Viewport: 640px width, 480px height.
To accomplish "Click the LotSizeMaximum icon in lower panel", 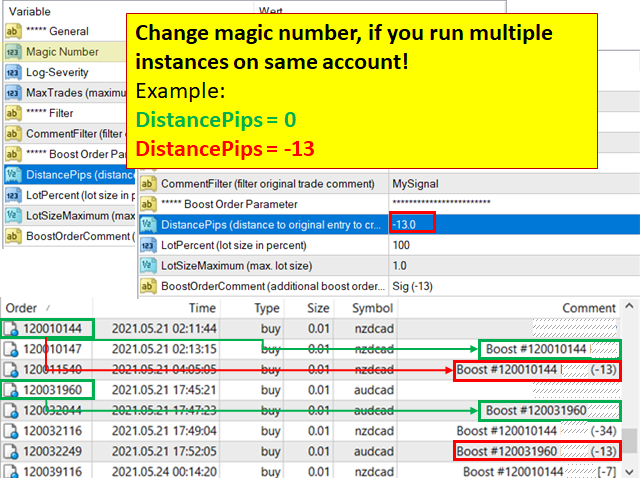I will point(149,265).
